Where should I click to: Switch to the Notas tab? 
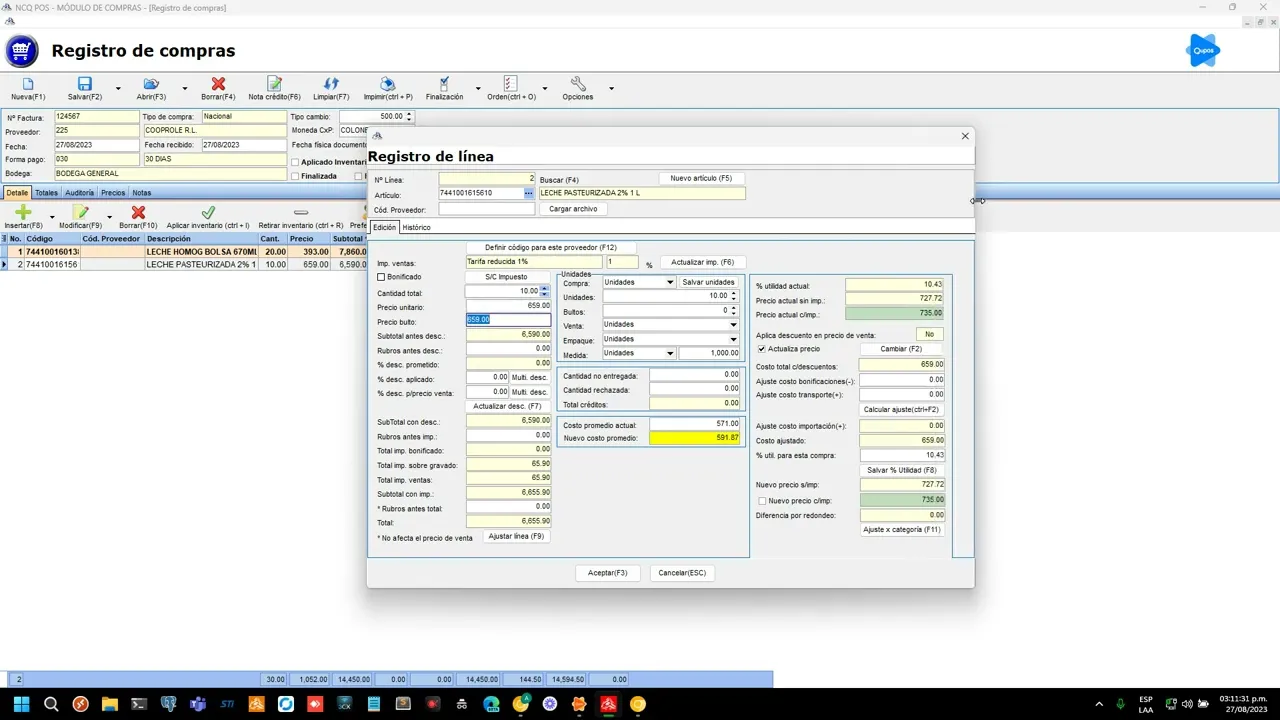(142, 193)
